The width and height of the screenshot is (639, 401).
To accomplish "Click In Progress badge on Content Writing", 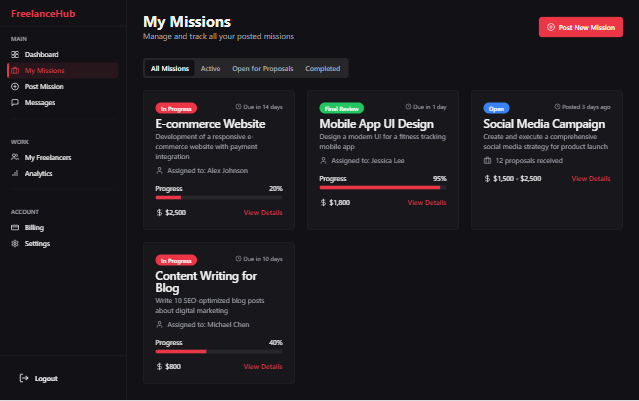I will [x=176, y=260].
